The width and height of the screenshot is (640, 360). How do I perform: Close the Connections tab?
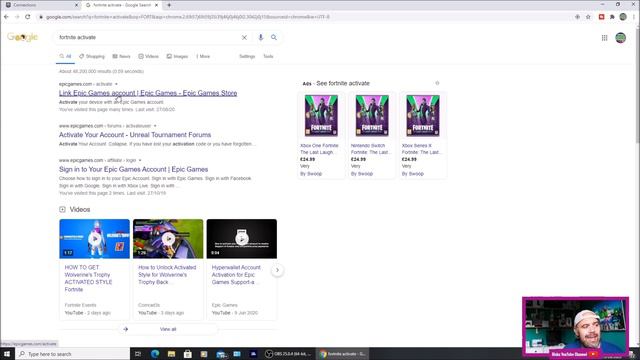click(x=76, y=5)
